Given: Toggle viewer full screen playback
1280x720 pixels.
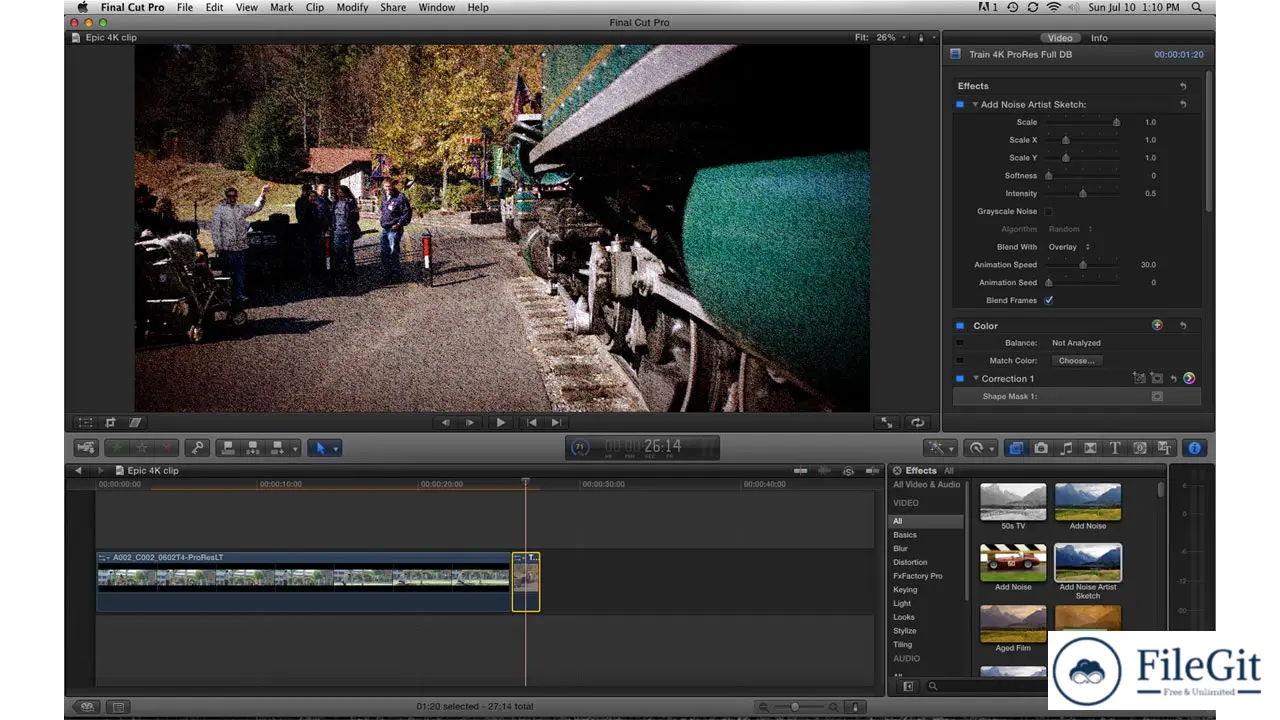Looking at the screenshot, I should click(x=887, y=423).
